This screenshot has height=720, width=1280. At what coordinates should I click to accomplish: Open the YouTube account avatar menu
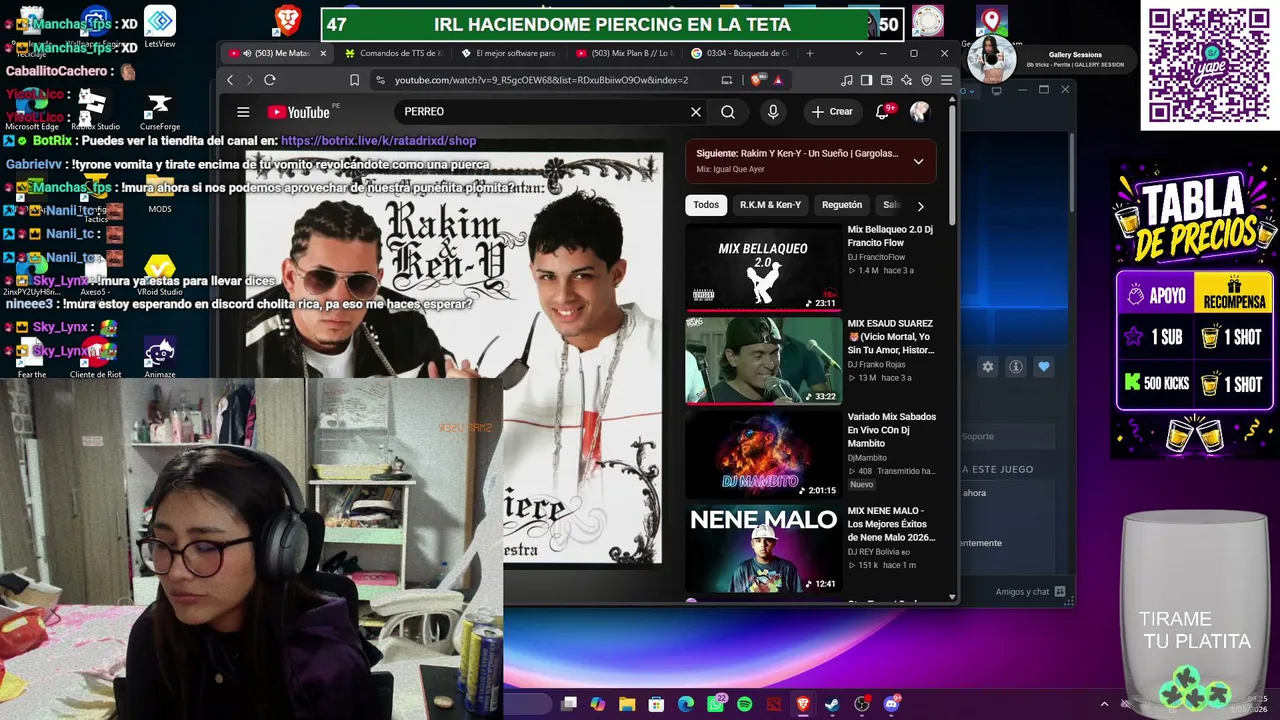tap(920, 112)
